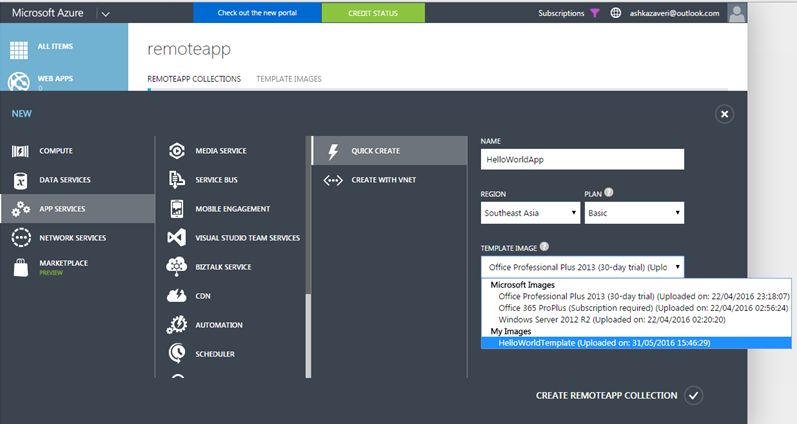
Task: Click All Items sidebar label
Action: 55,46
